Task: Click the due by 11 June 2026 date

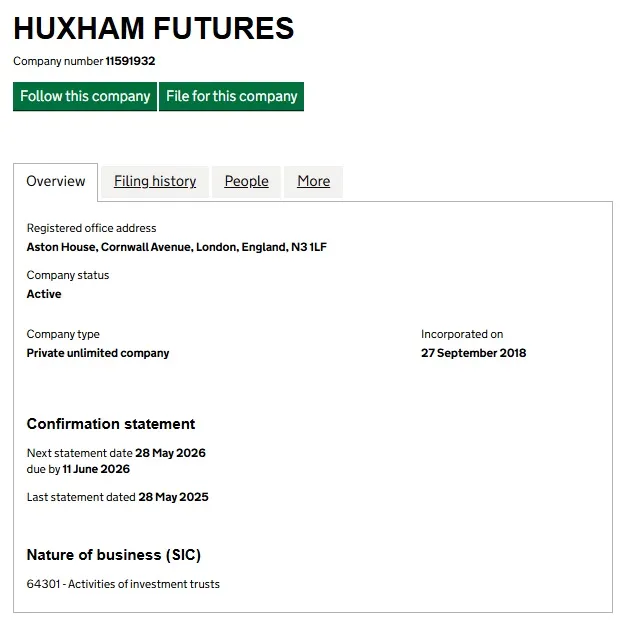Action: (x=96, y=469)
